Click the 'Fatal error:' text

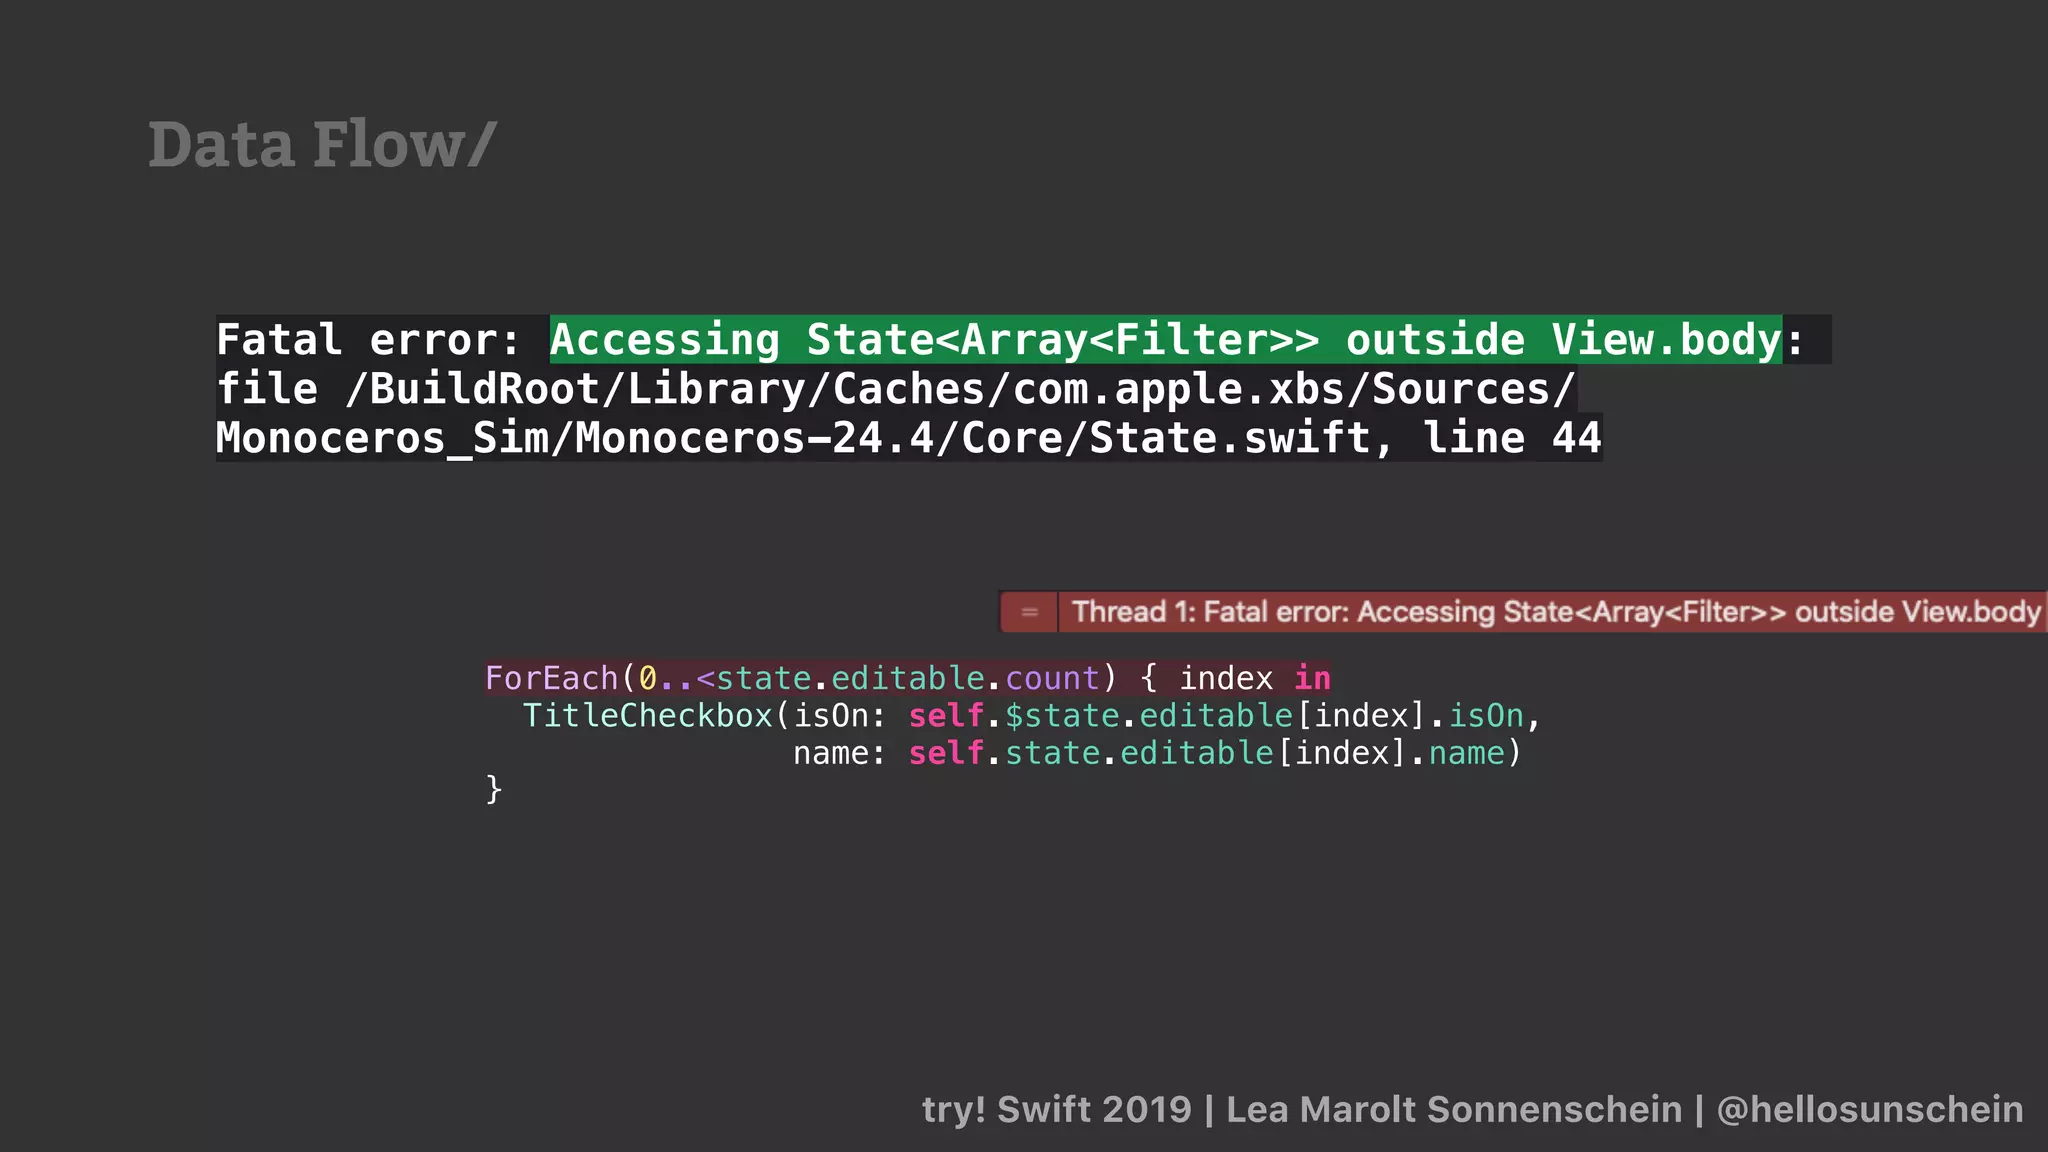369,340
